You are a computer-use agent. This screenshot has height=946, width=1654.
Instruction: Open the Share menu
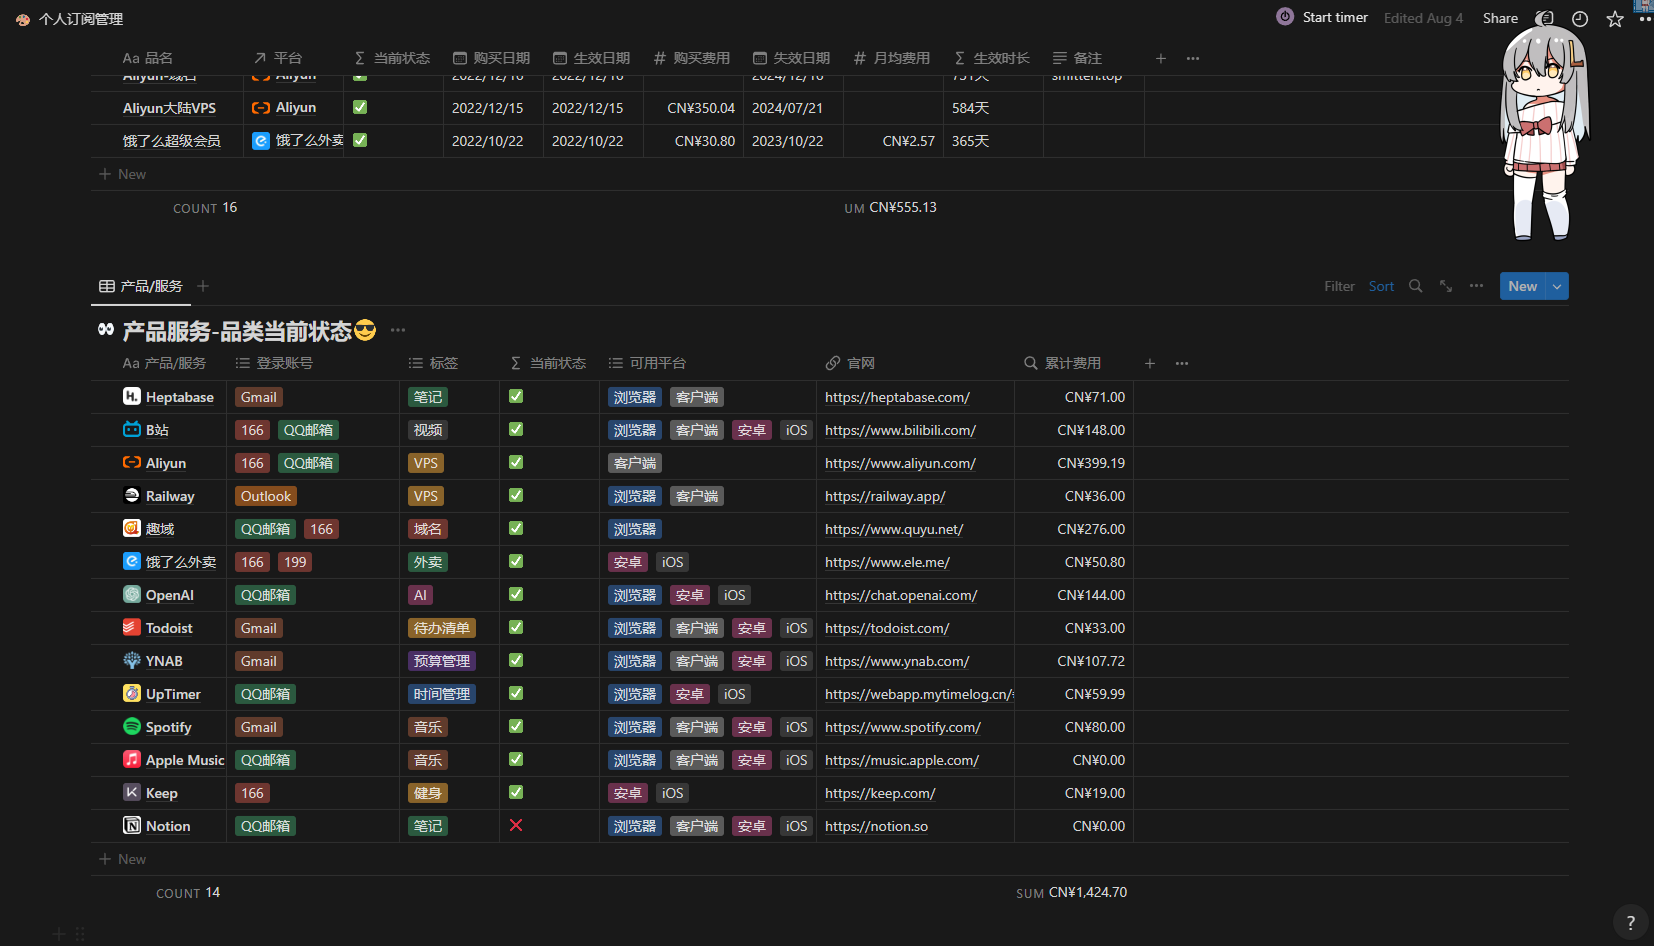click(1499, 18)
